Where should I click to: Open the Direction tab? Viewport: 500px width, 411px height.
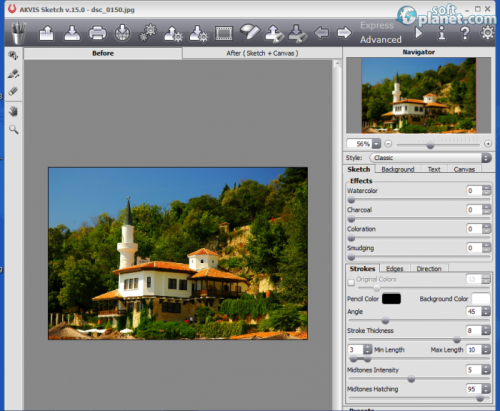(429, 269)
